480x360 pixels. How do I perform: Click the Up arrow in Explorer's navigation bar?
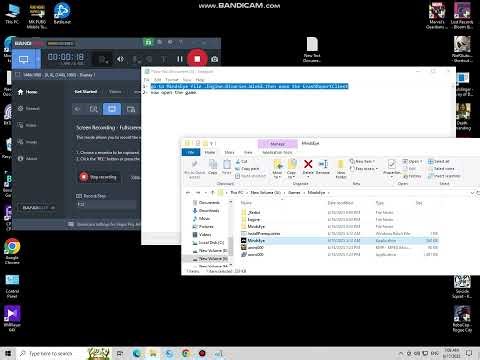[x=212, y=193]
